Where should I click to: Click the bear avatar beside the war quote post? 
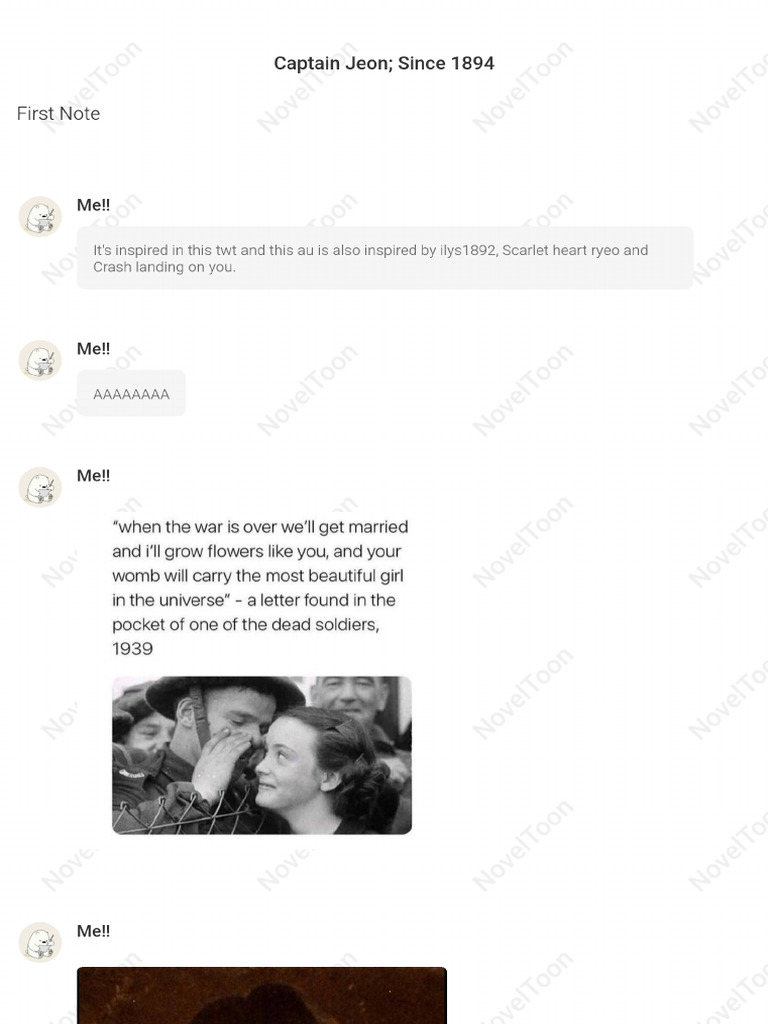[40, 487]
